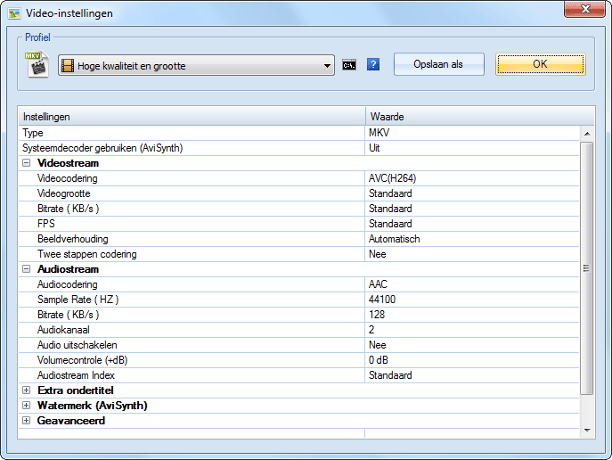Click Standaard value of Videogrootte
This screenshot has width=612, height=460.
pyautogui.click(x=390, y=194)
